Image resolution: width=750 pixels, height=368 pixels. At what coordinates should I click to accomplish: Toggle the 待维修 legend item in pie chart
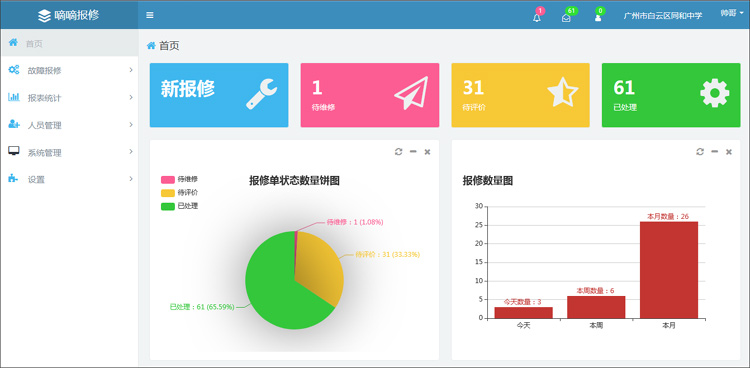[179, 179]
